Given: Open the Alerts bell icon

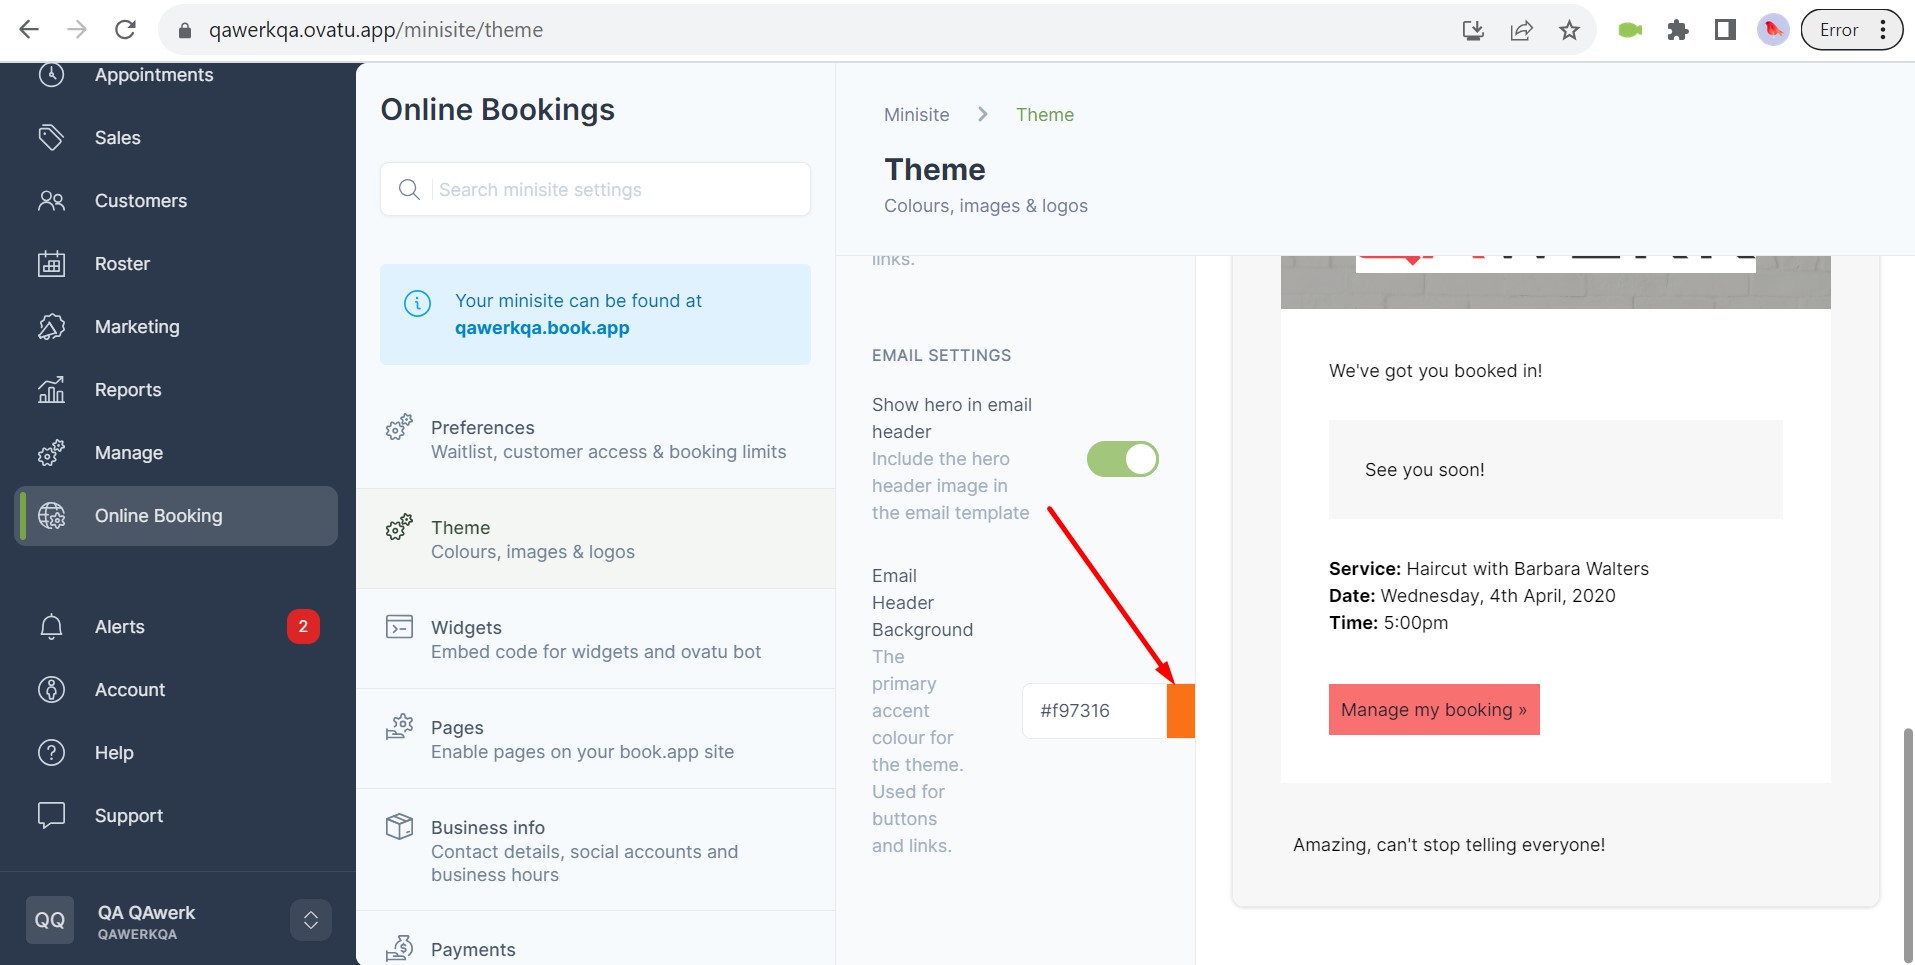Looking at the screenshot, I should [51, 627].
